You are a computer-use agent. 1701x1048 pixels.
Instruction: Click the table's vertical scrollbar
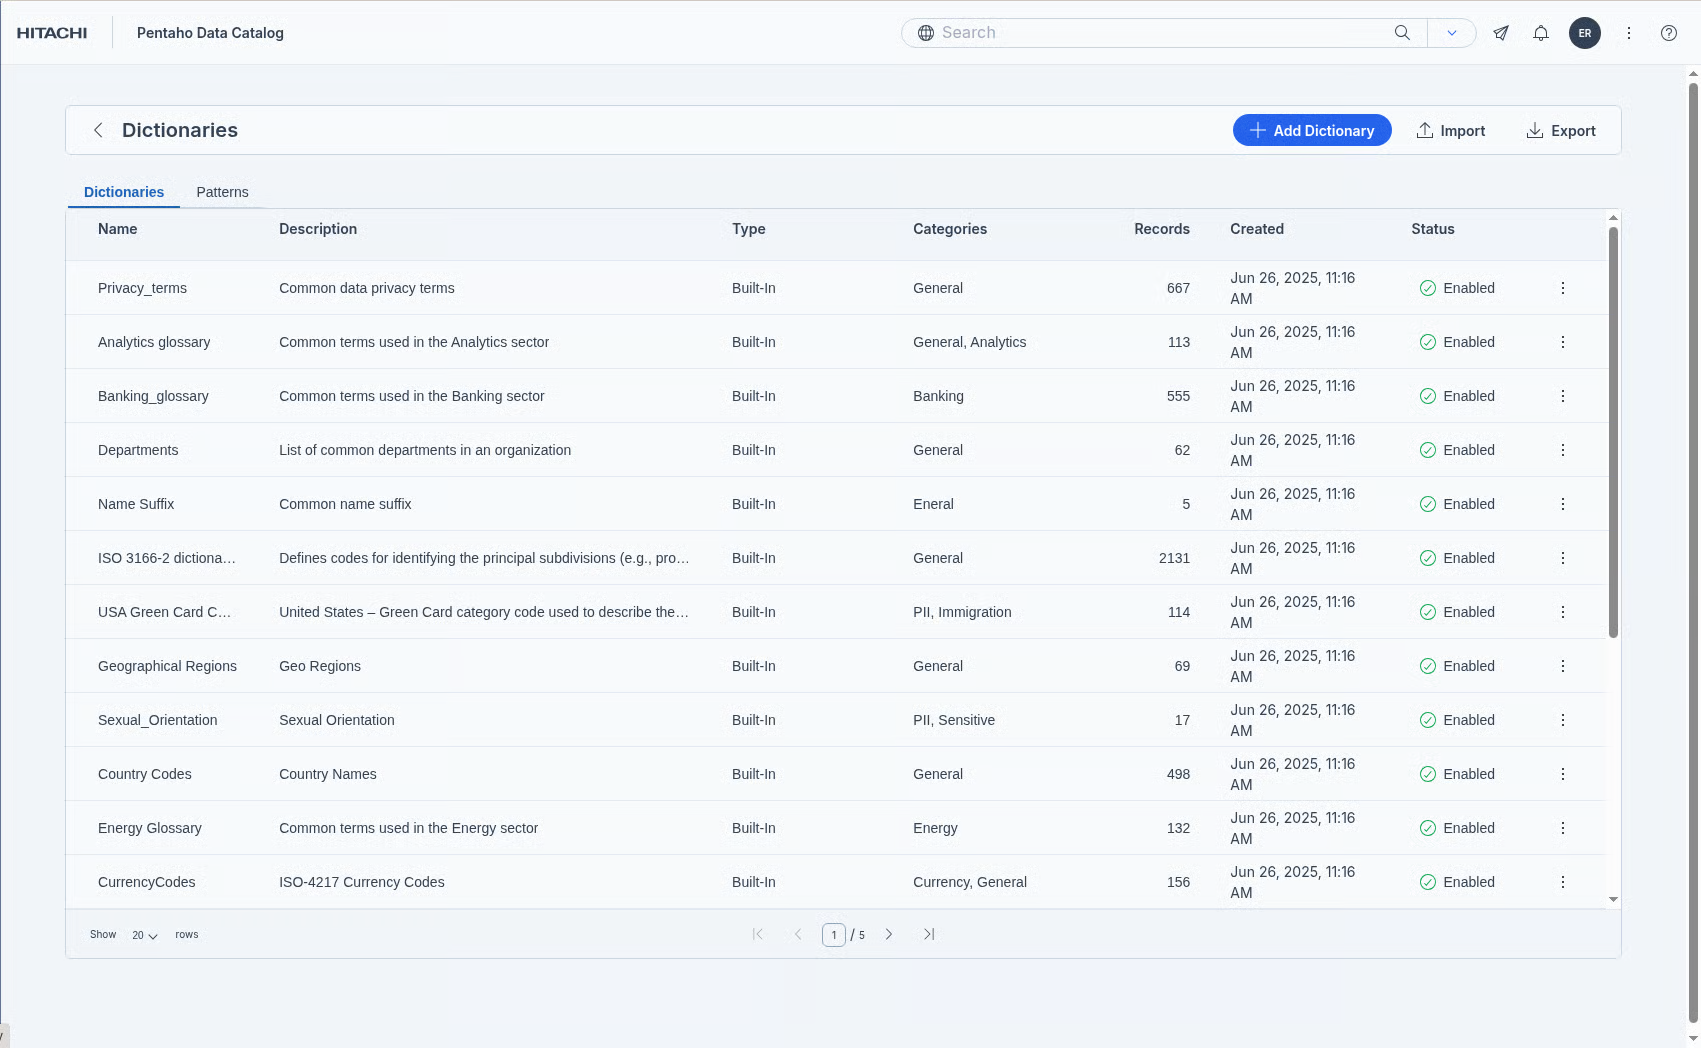coord(1613,430)
